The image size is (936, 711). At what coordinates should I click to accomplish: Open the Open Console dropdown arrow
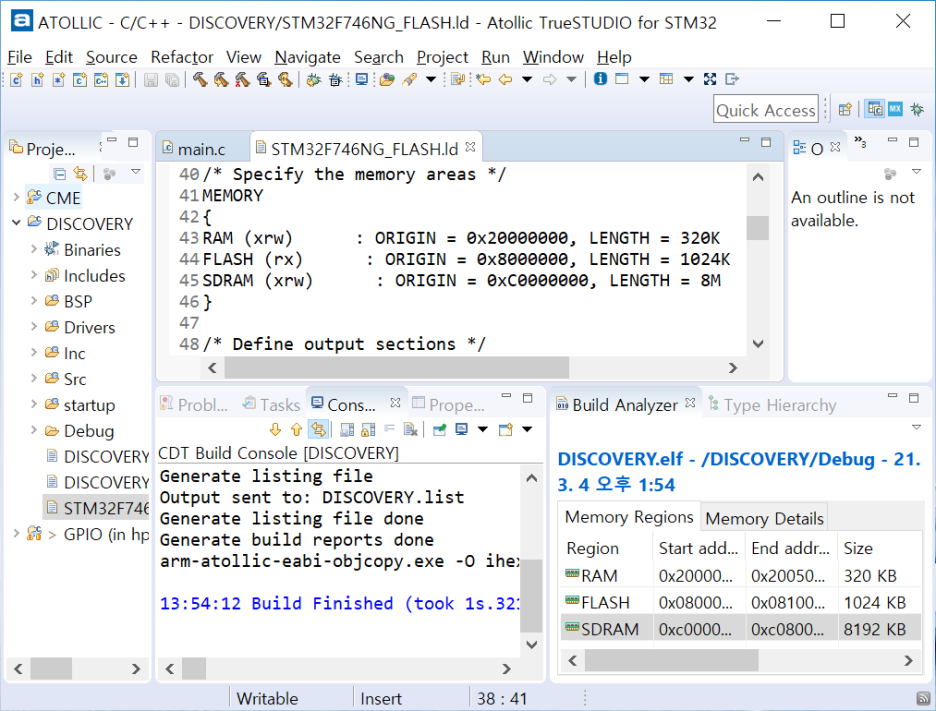527,429
